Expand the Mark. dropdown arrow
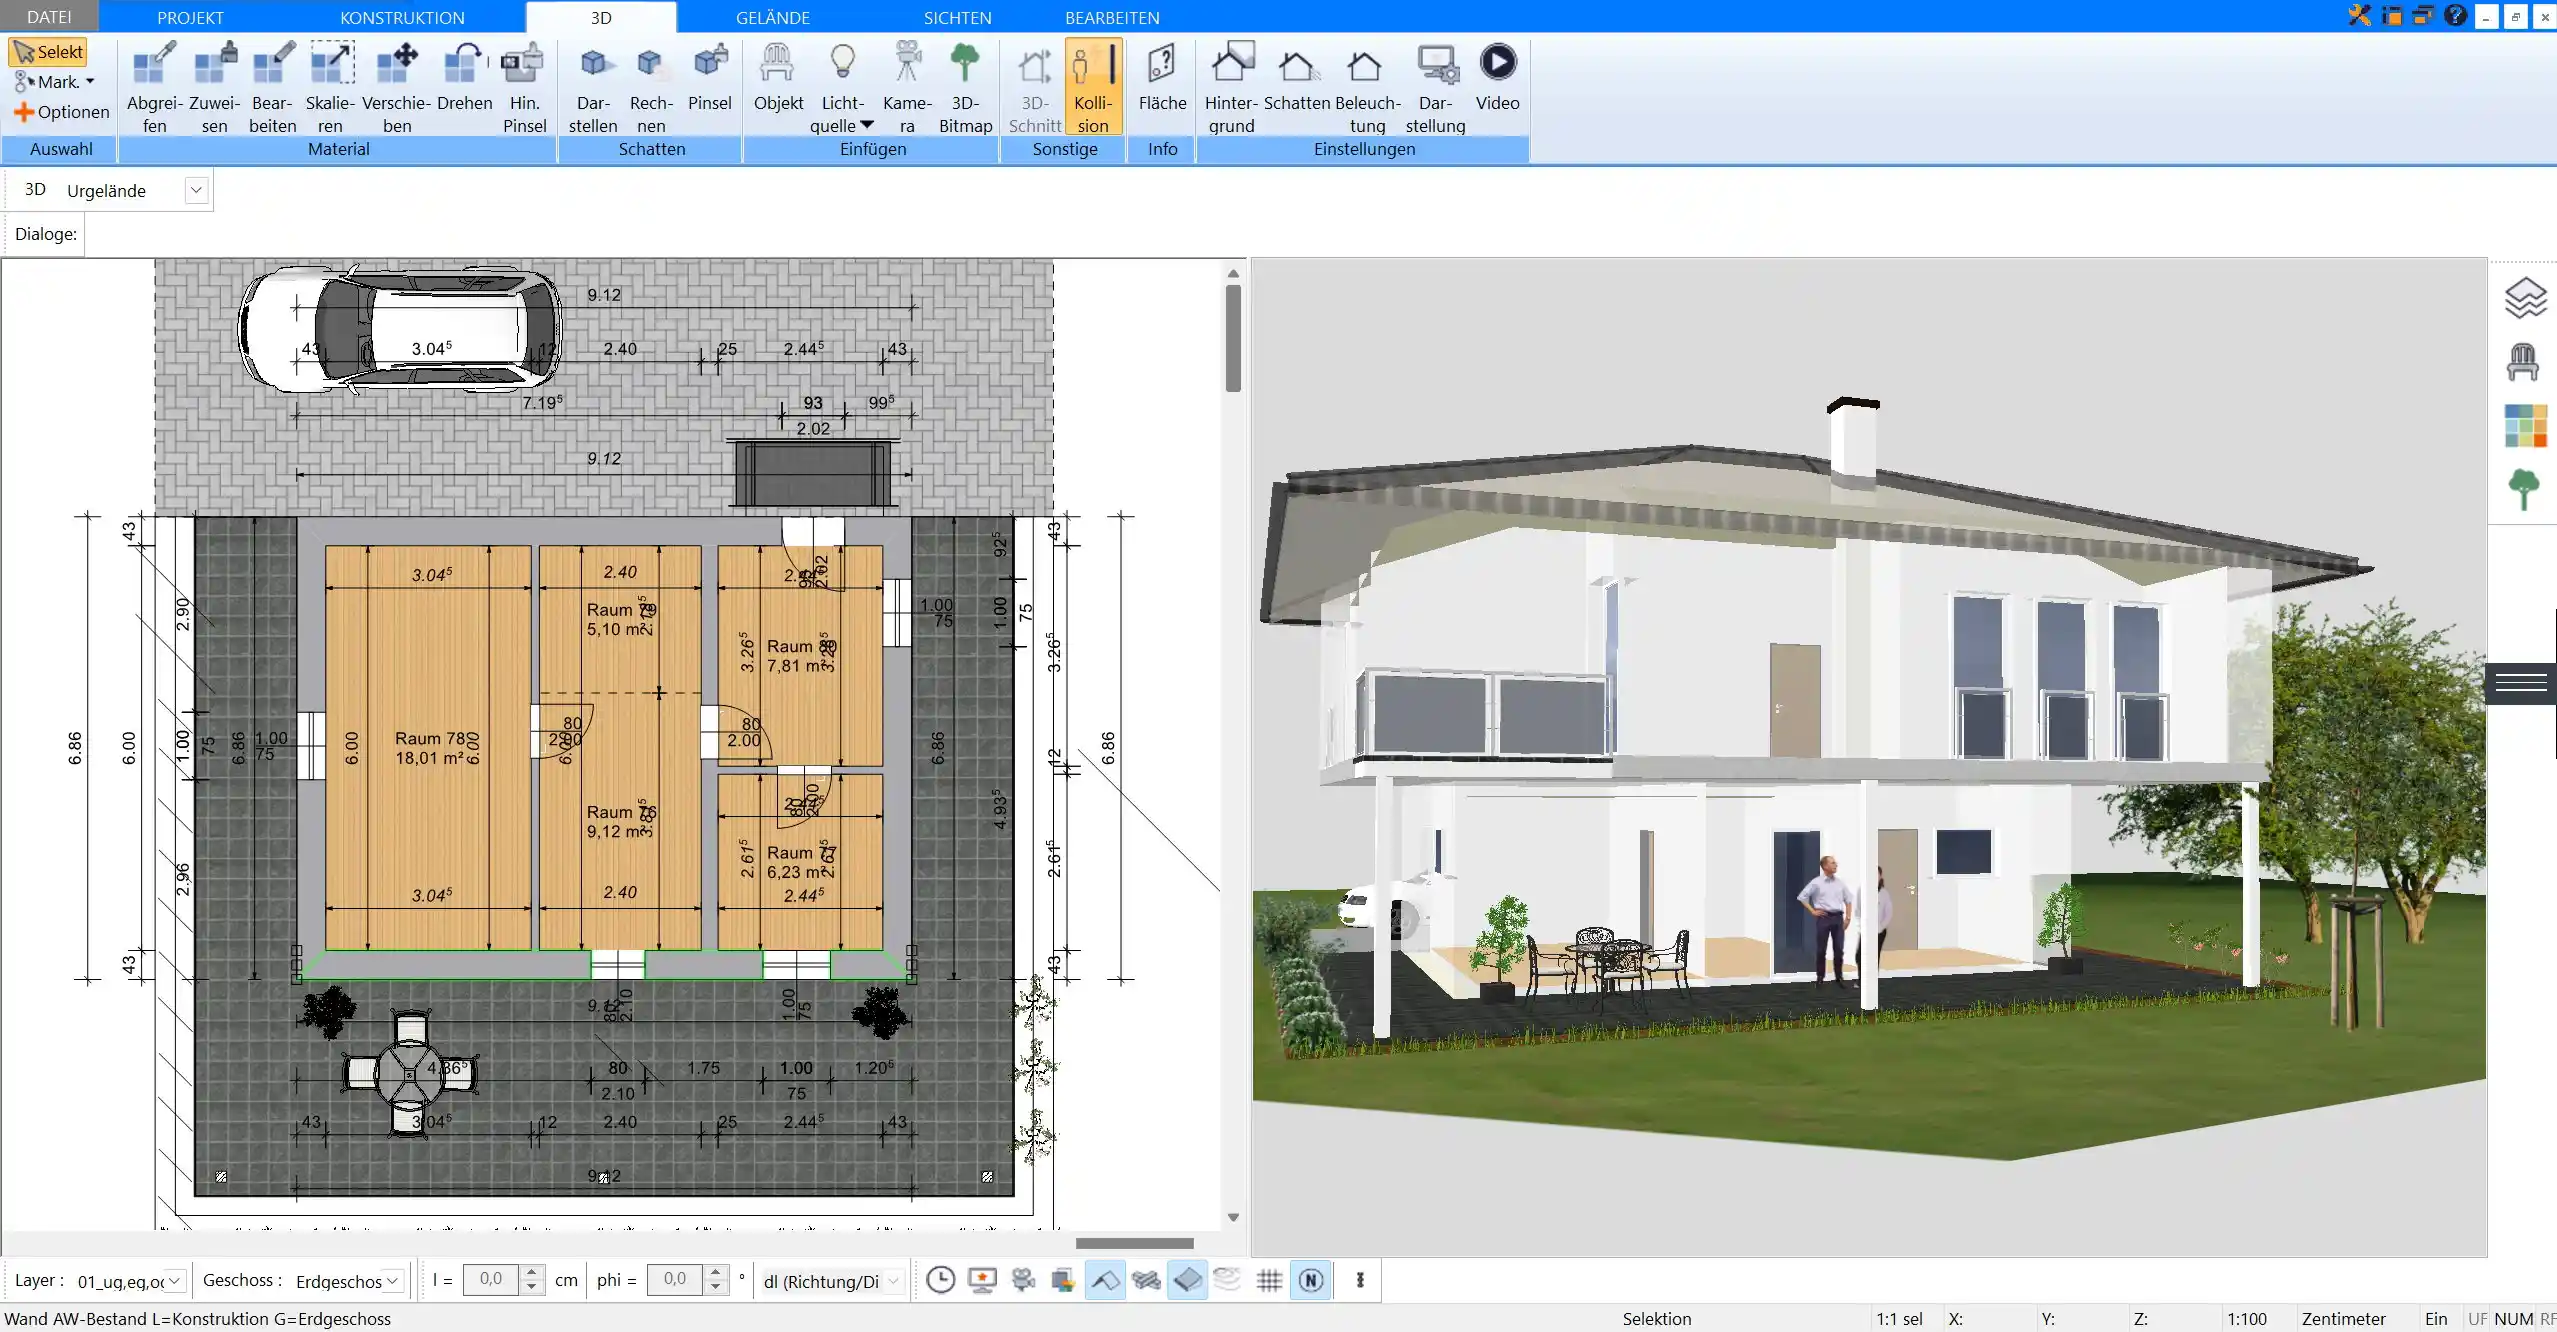Screen dimensions: 2557x1332 (x=90, y=82)
